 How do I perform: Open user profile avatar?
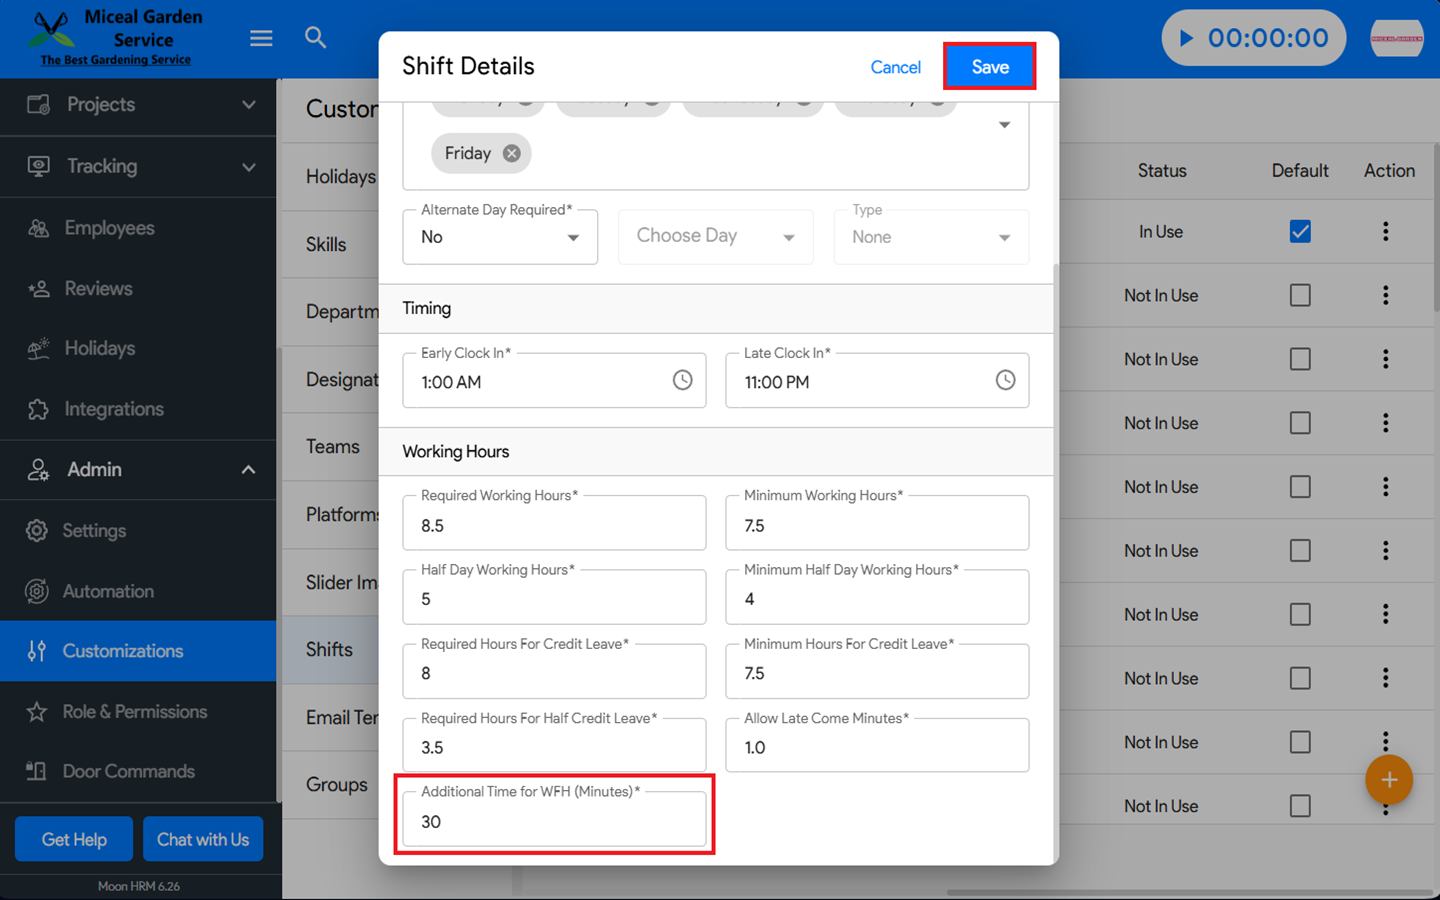click(1396, 38)
